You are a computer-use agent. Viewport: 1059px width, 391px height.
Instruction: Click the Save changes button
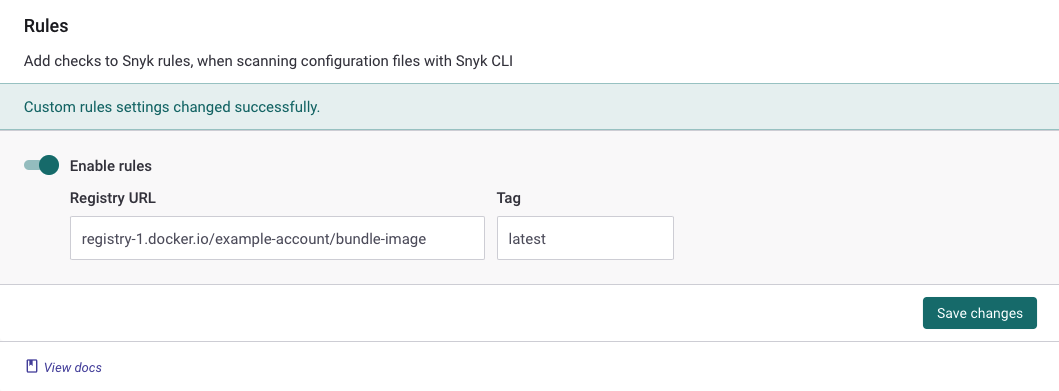tap(979, 313)
